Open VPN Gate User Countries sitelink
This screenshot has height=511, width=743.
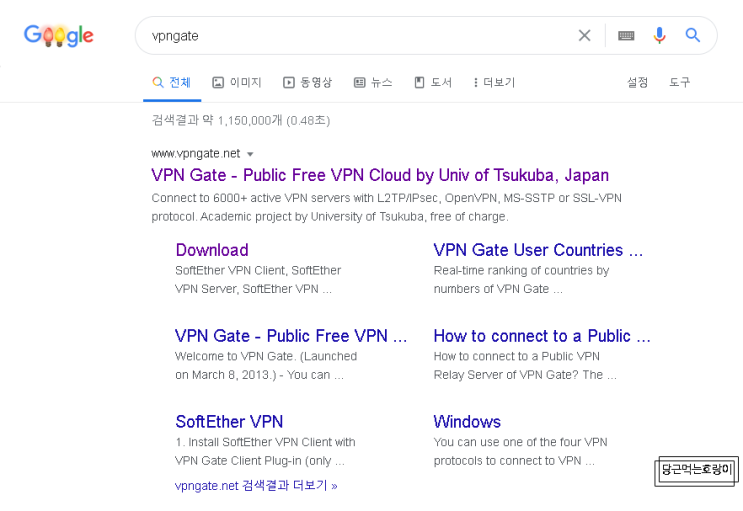538,250
